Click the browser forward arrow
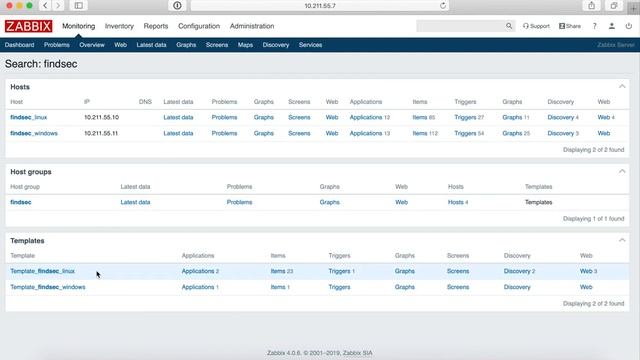The image size is (640, 360). tap(58, 6)
